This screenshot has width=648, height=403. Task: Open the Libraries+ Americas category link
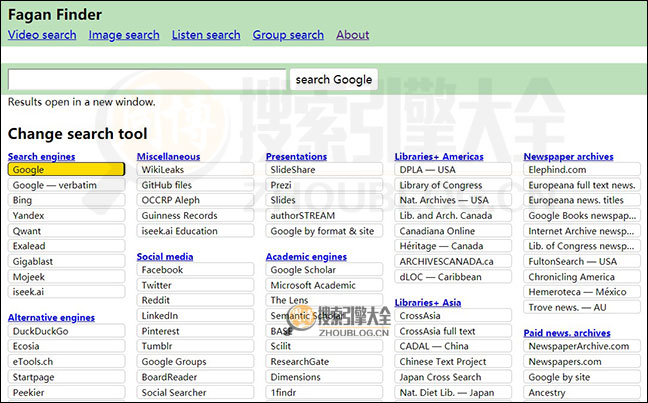point(439,157)
